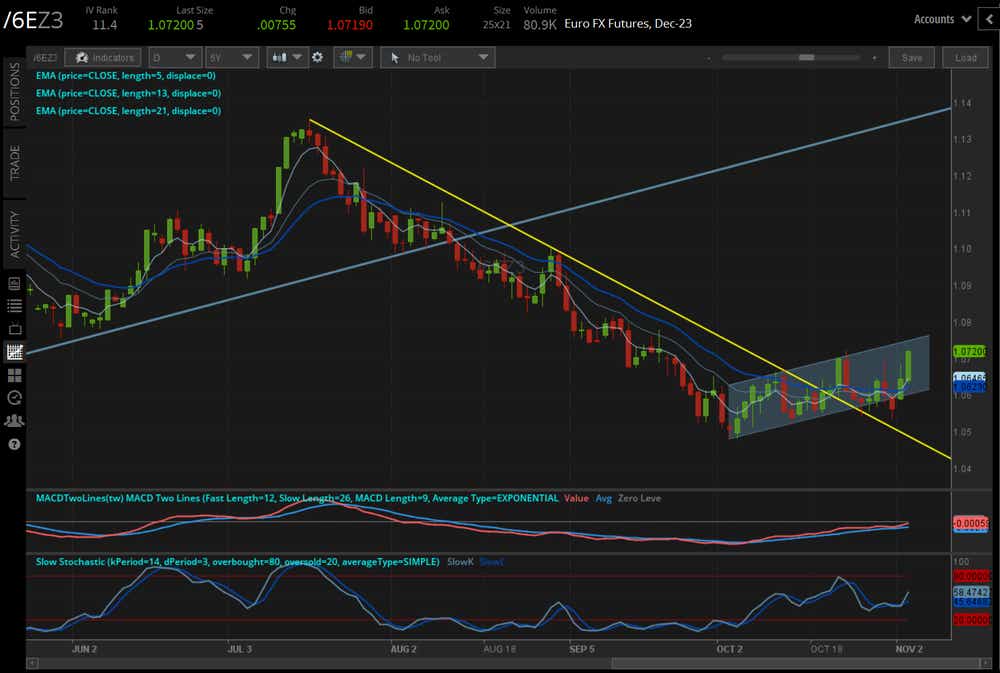
Task: Open the watchlist list icon in sidebar
Action: [14, 306]
